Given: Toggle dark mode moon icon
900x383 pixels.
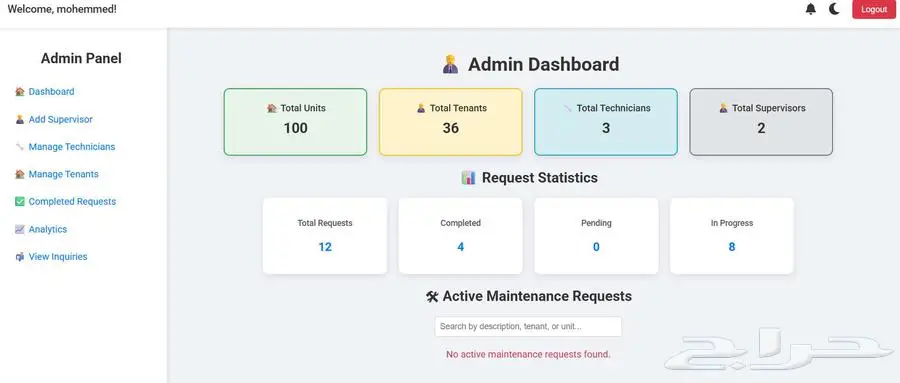Looking at the screenshot, I should [x=835, y=9].
